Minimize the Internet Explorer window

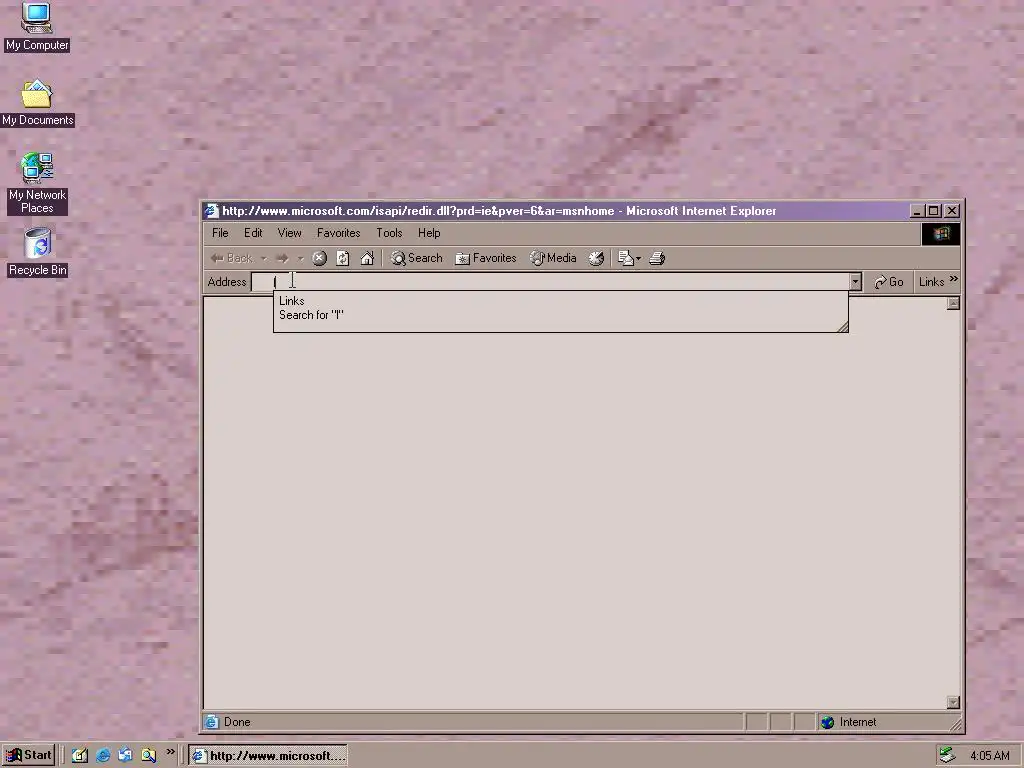tap(917, 211)
